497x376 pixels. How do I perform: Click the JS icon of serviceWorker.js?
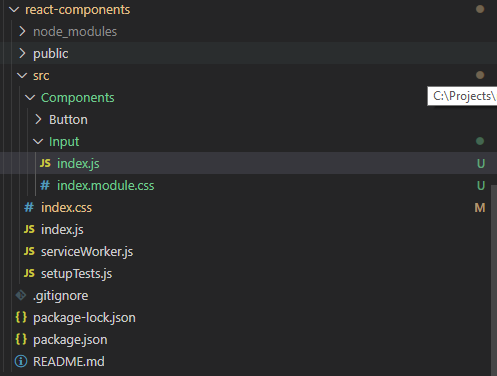click(x=29, y=251)
